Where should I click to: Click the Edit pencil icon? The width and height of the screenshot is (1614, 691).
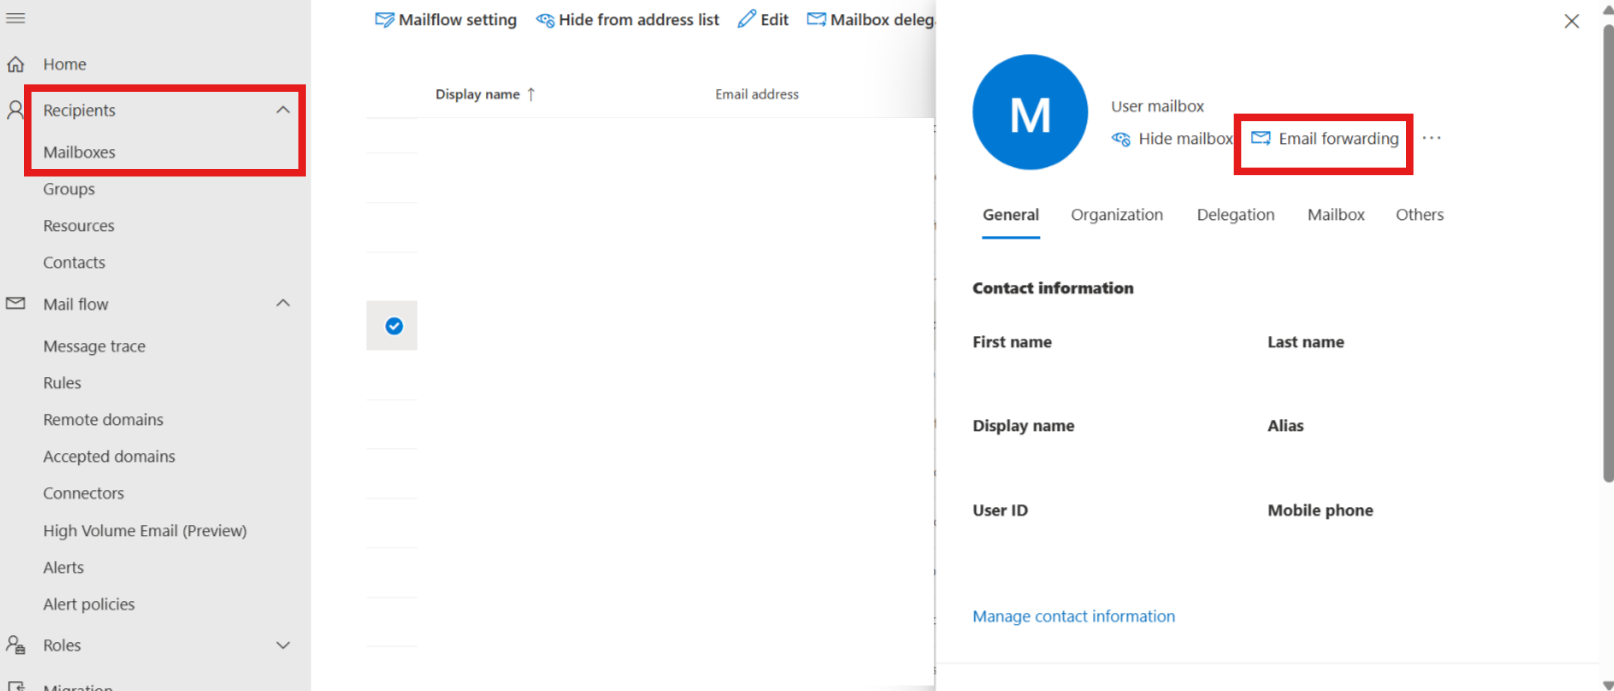click(747, 19)
